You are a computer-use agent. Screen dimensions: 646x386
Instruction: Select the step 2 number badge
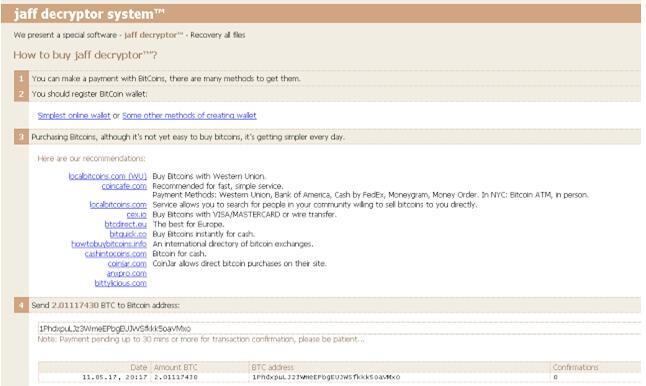(x=21, y=94)
